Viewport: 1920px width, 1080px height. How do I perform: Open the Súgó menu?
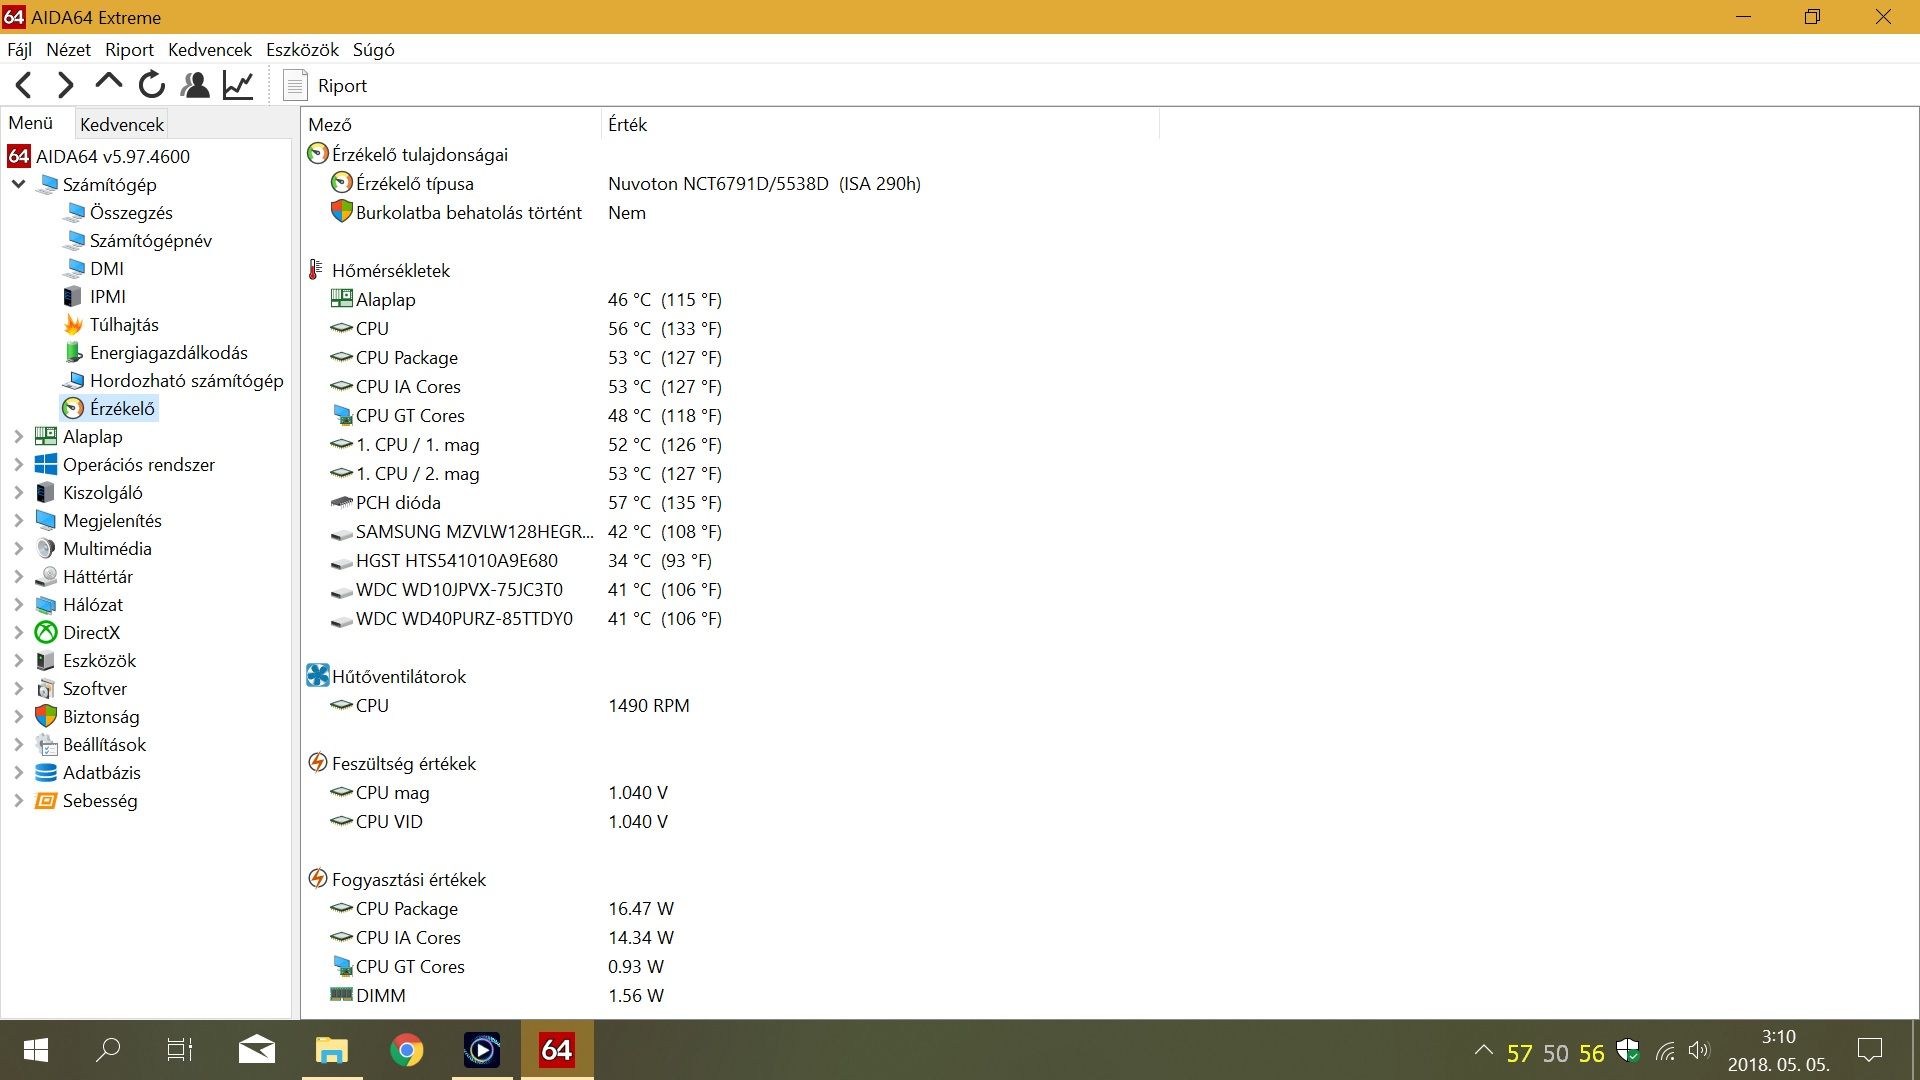click(373, 50)
